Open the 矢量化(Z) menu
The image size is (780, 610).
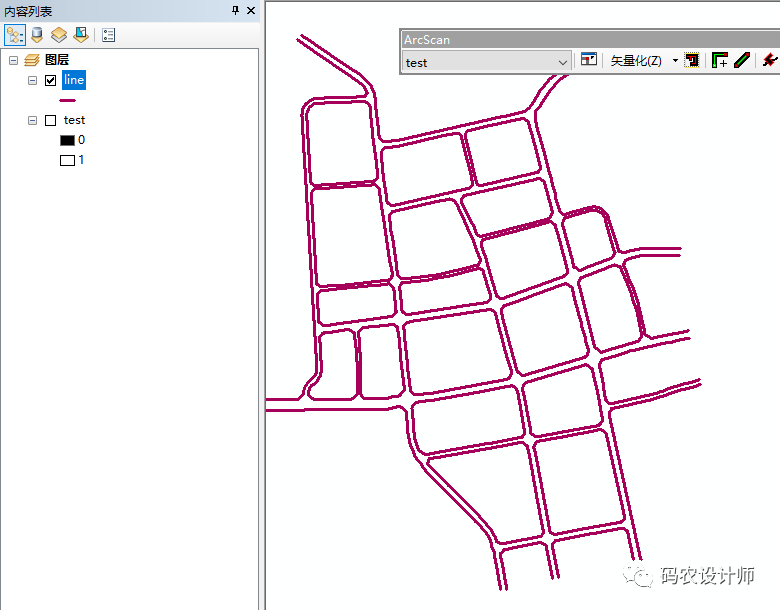point(636,61)
